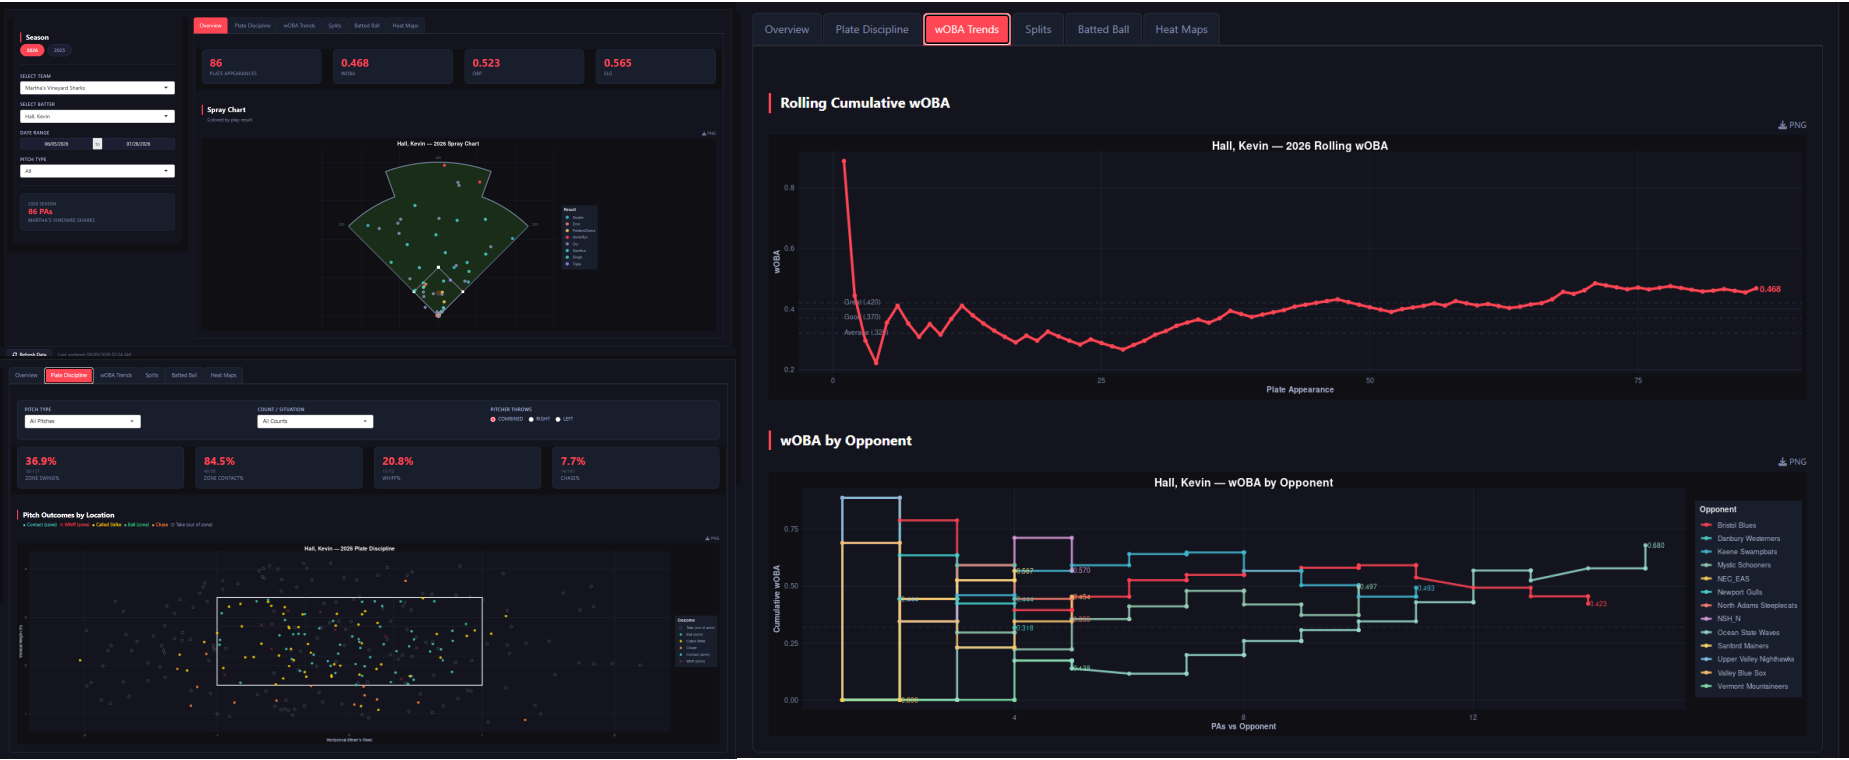Select Overview tab in top-left panel
This screenshot has width=1849, height=760.
211,25
